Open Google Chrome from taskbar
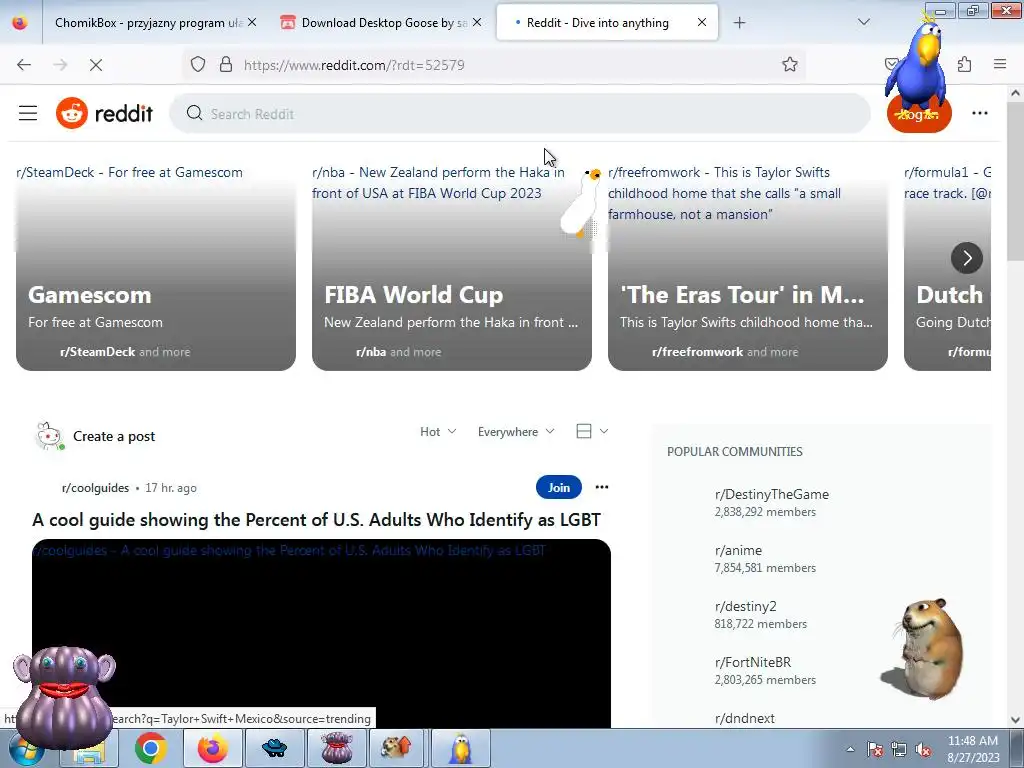This screenshot has width=1024, height=768. 151,748
